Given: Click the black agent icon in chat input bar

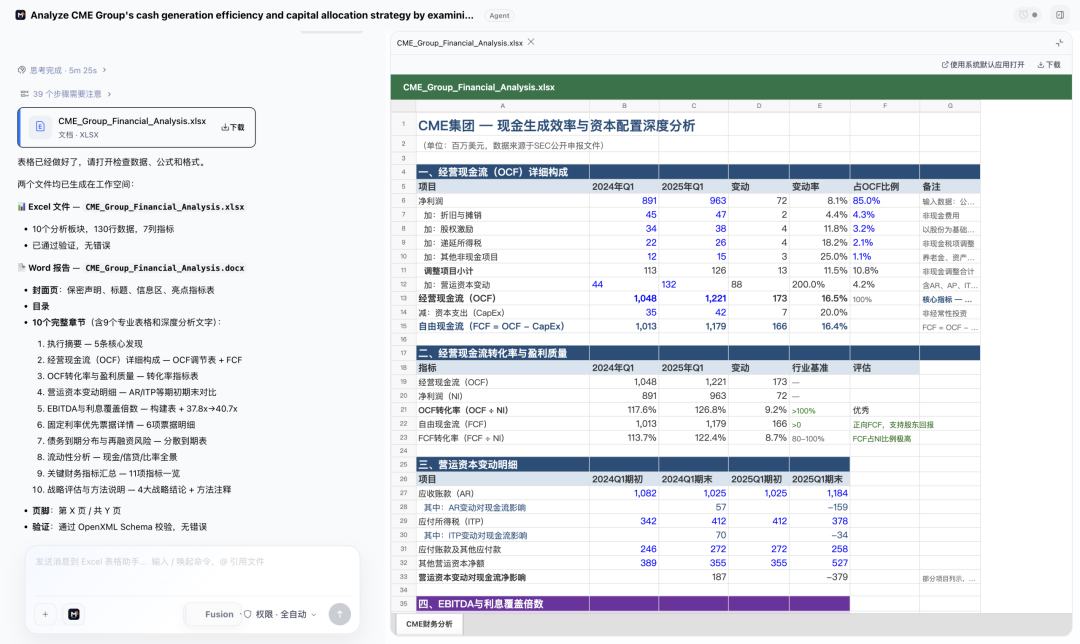Looking at the screenshot, I should [x=74, y=614].
